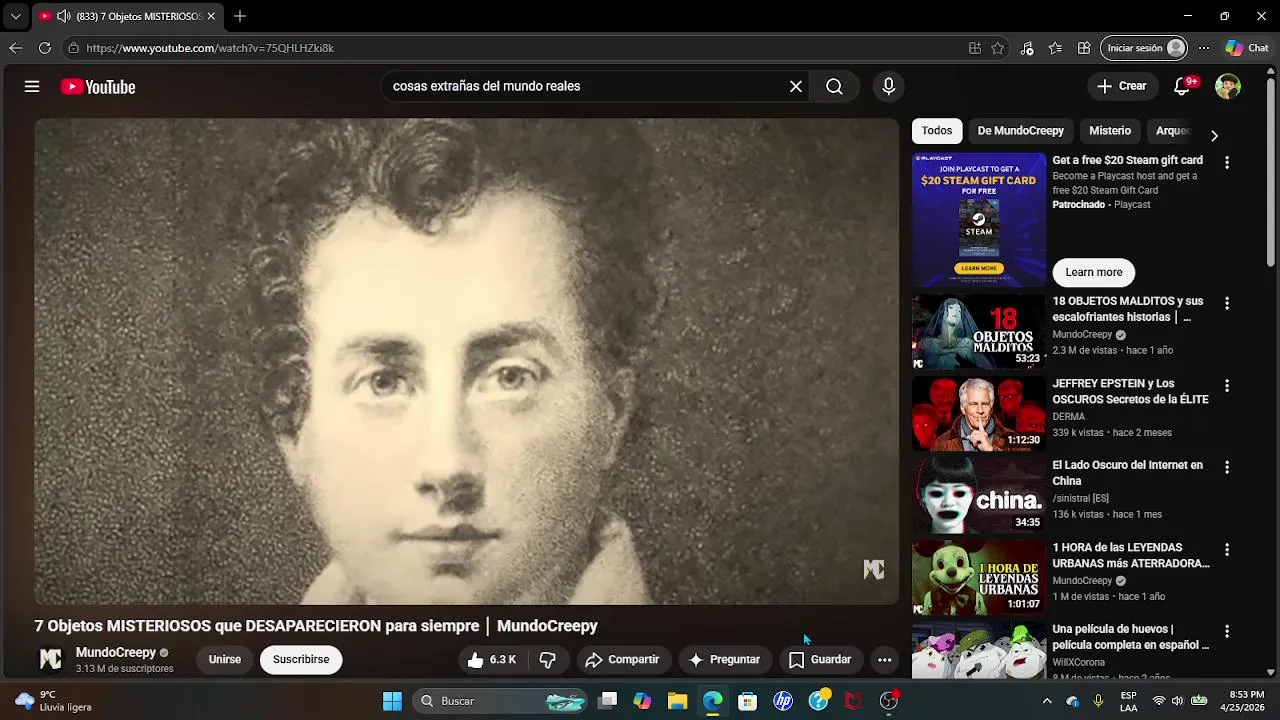Reload page with refresh icon
This screenshot has width=1280, height=720.
(x=45, y=48)
